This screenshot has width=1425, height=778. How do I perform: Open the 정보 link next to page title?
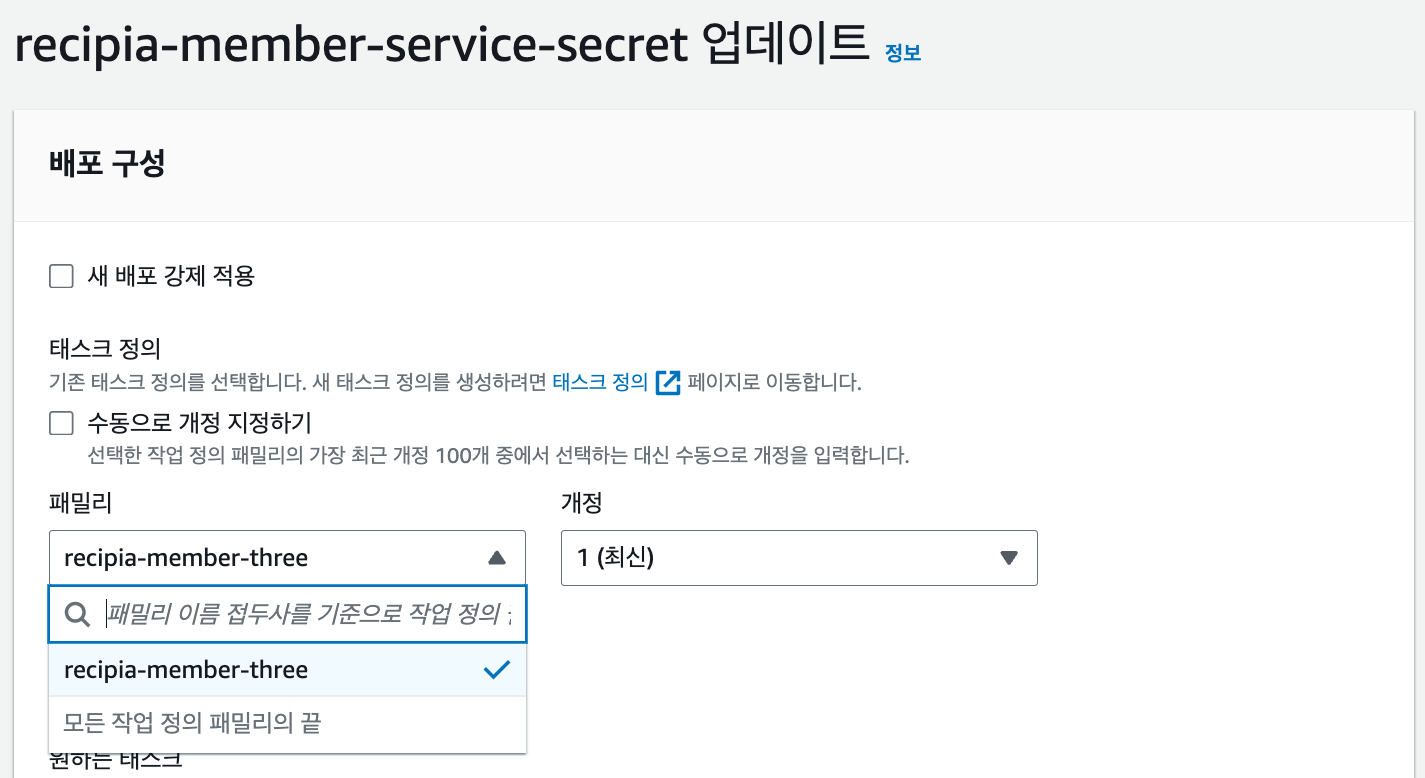pyautogui.click(x=900, y=52)
